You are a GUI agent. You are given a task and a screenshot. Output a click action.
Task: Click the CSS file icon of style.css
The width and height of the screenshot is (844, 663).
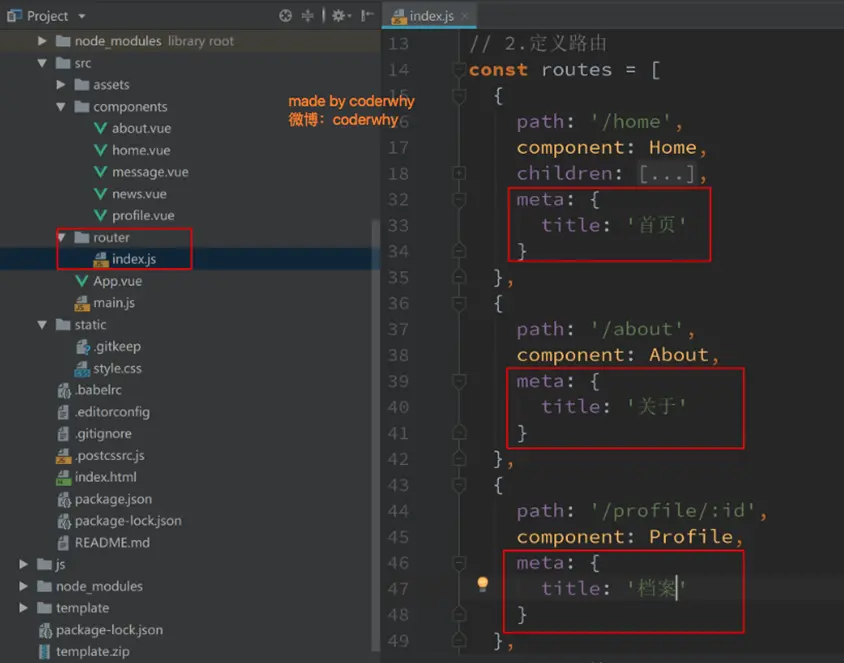point(82,368)
